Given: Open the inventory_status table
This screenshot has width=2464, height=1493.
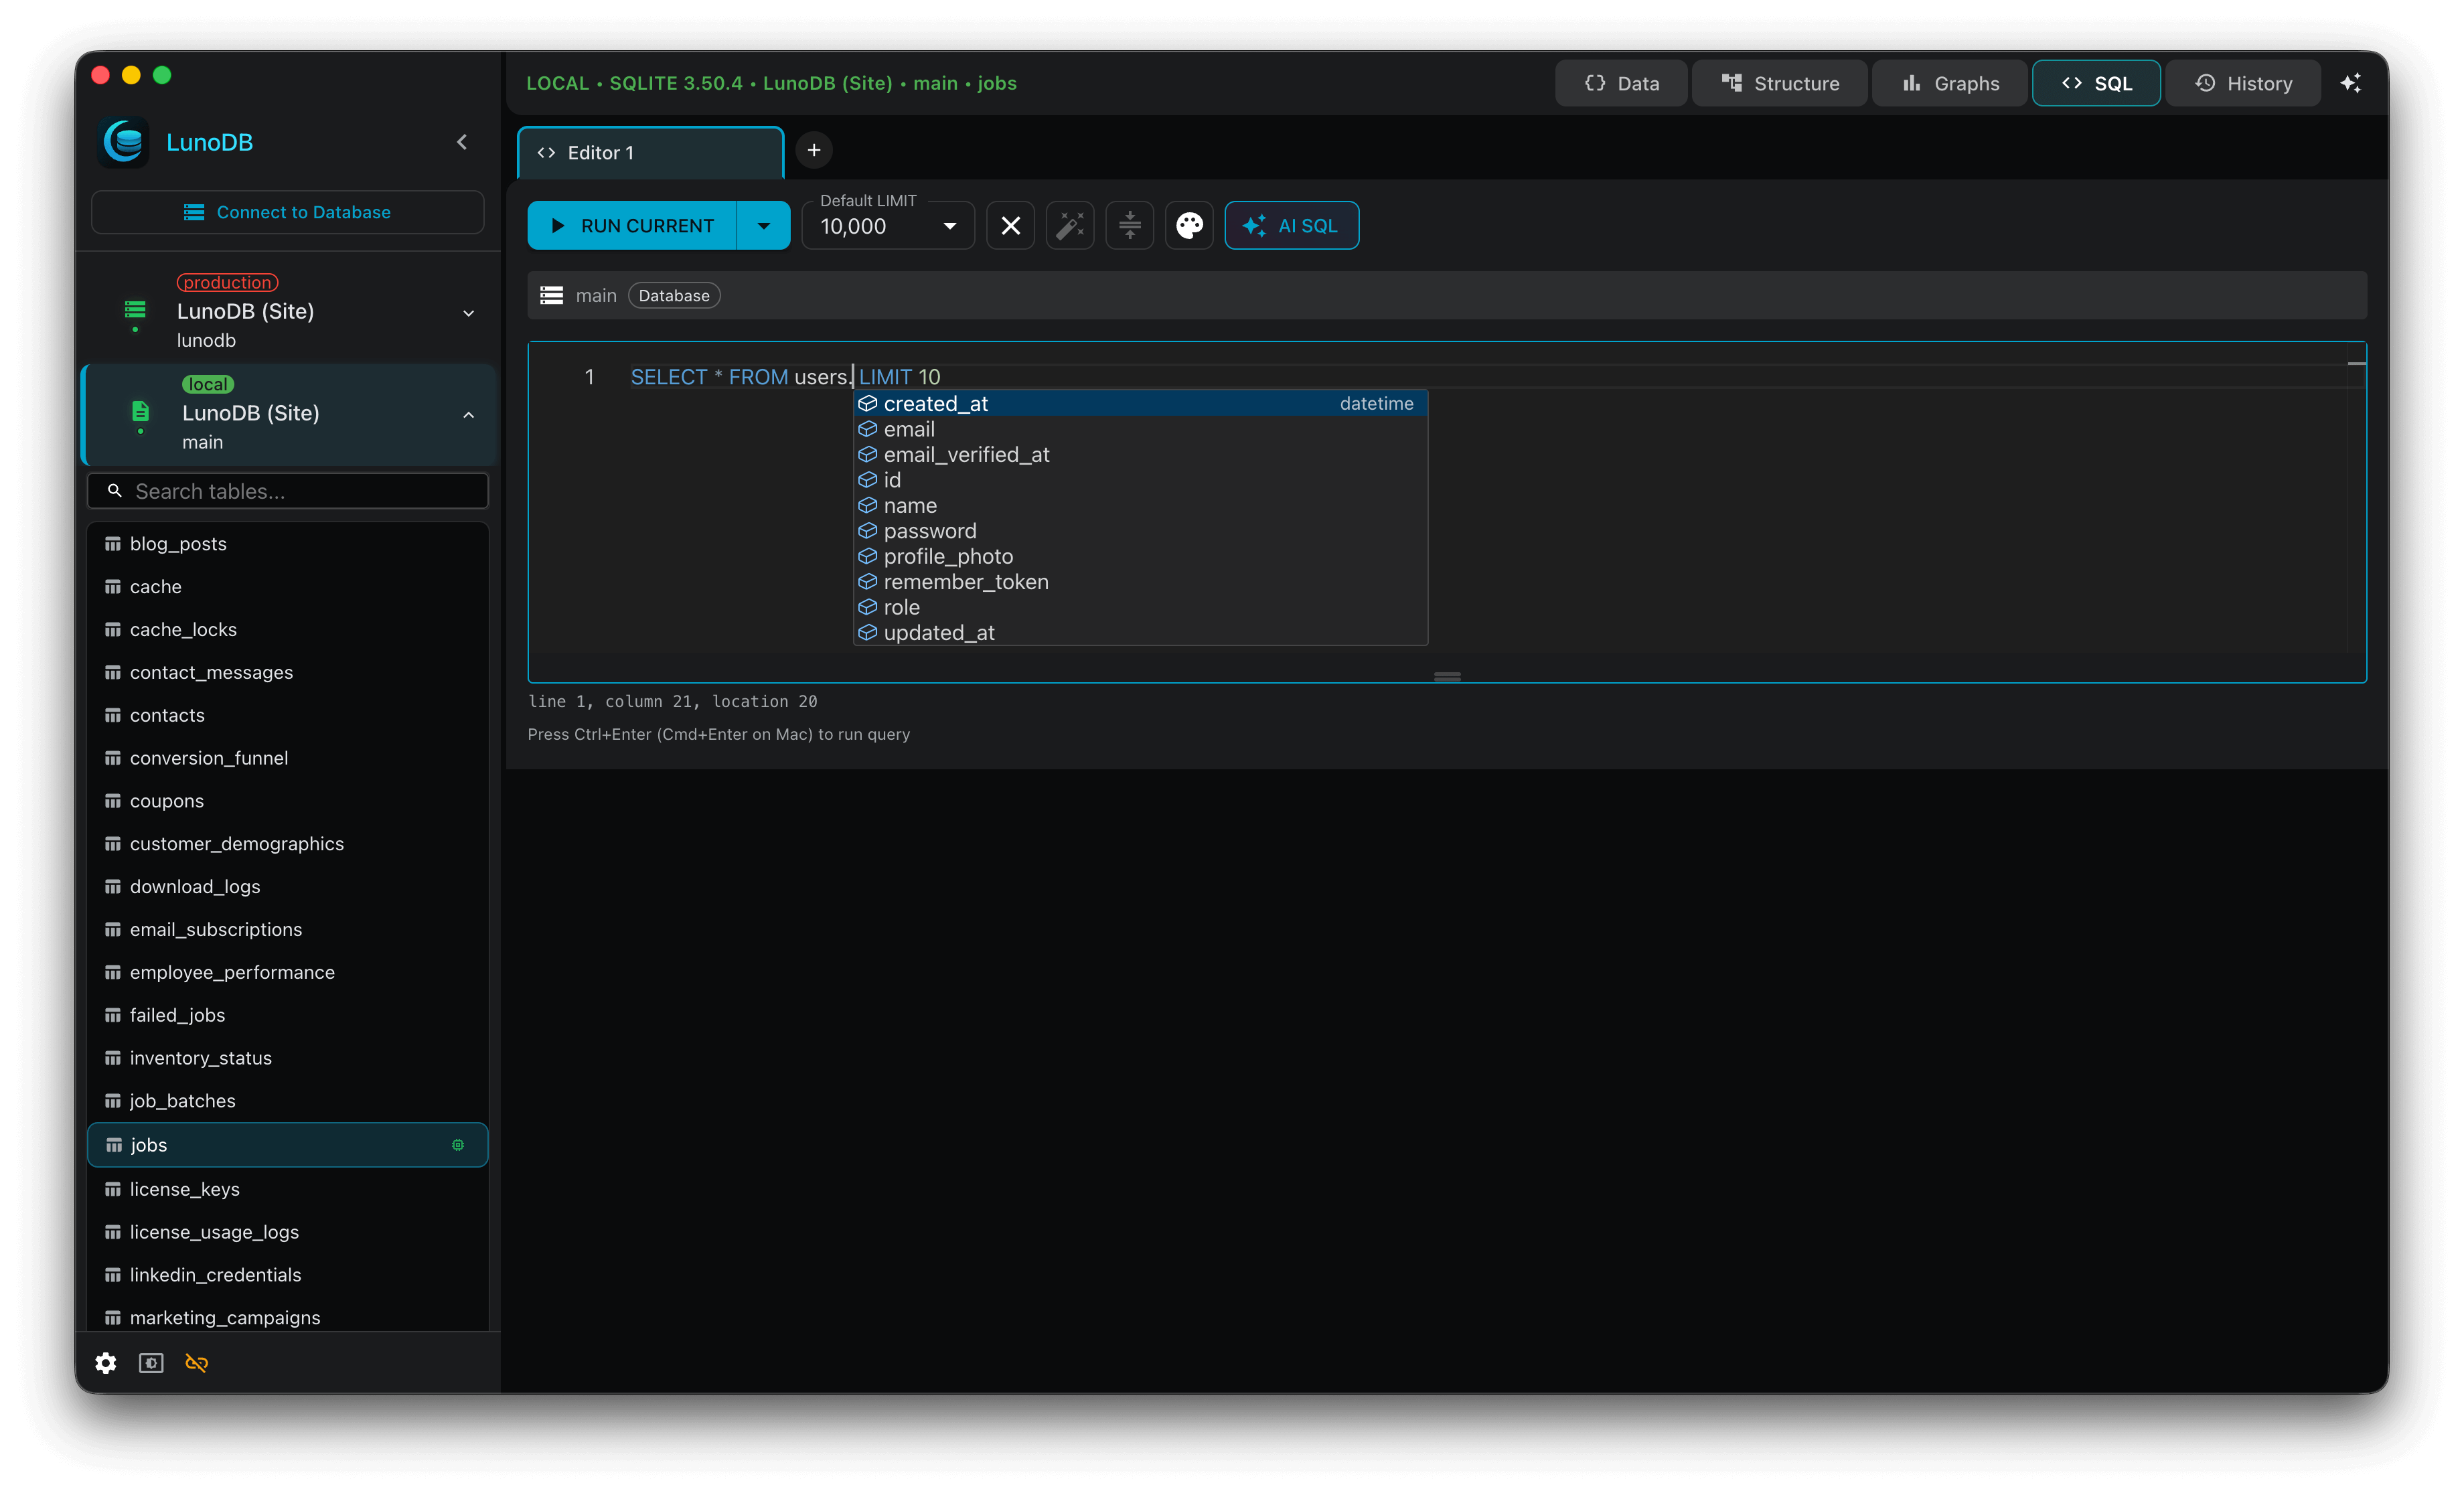Looking at the screenshot, I should [x=288, y=1058].
